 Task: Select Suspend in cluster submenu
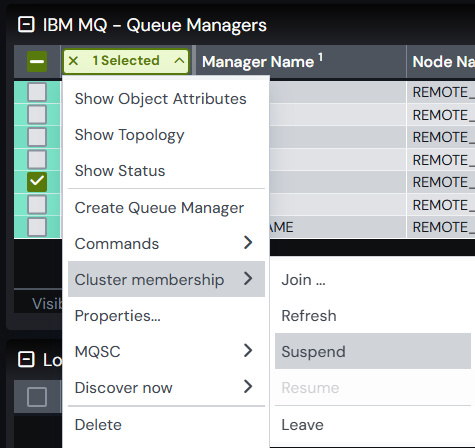(x=373, y=351)
